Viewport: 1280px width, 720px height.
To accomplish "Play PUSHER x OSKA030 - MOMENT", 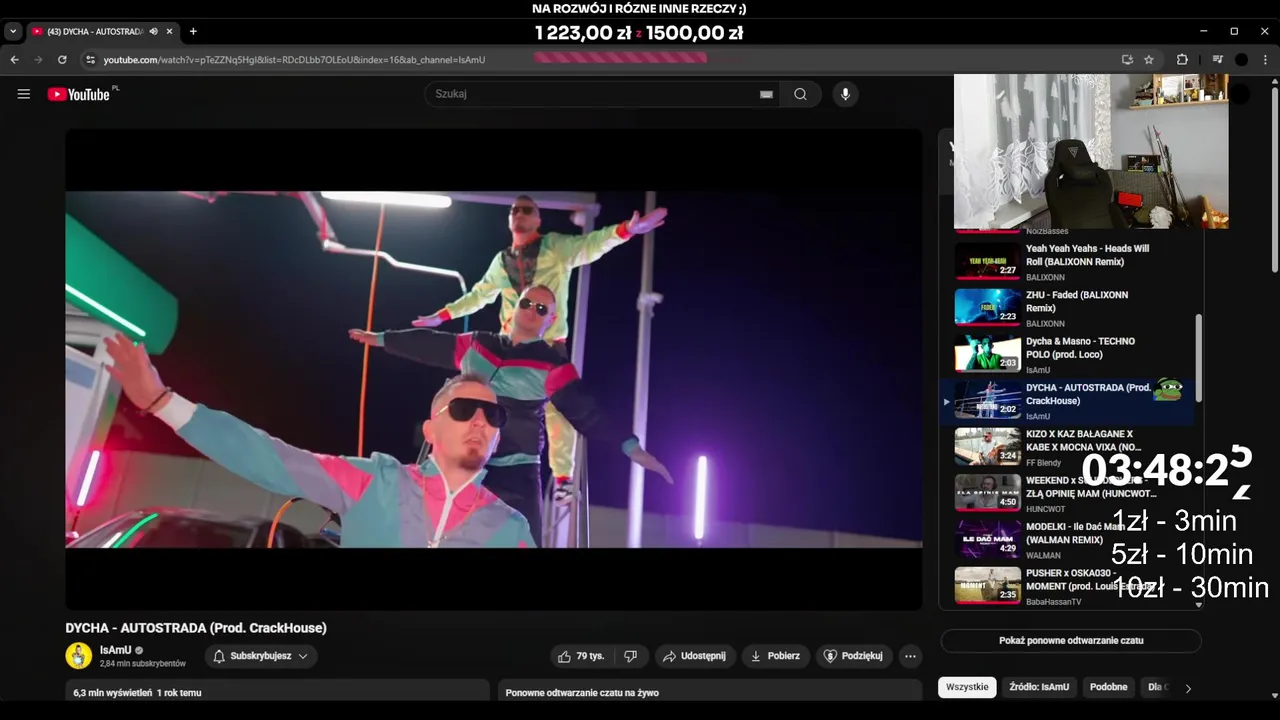I will pos(1070,587).
